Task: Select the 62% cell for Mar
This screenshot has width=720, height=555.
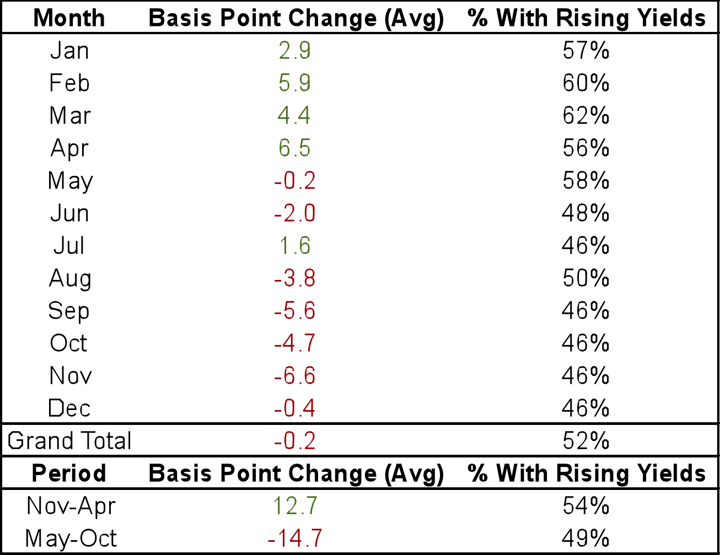Action: click(586, 116)
